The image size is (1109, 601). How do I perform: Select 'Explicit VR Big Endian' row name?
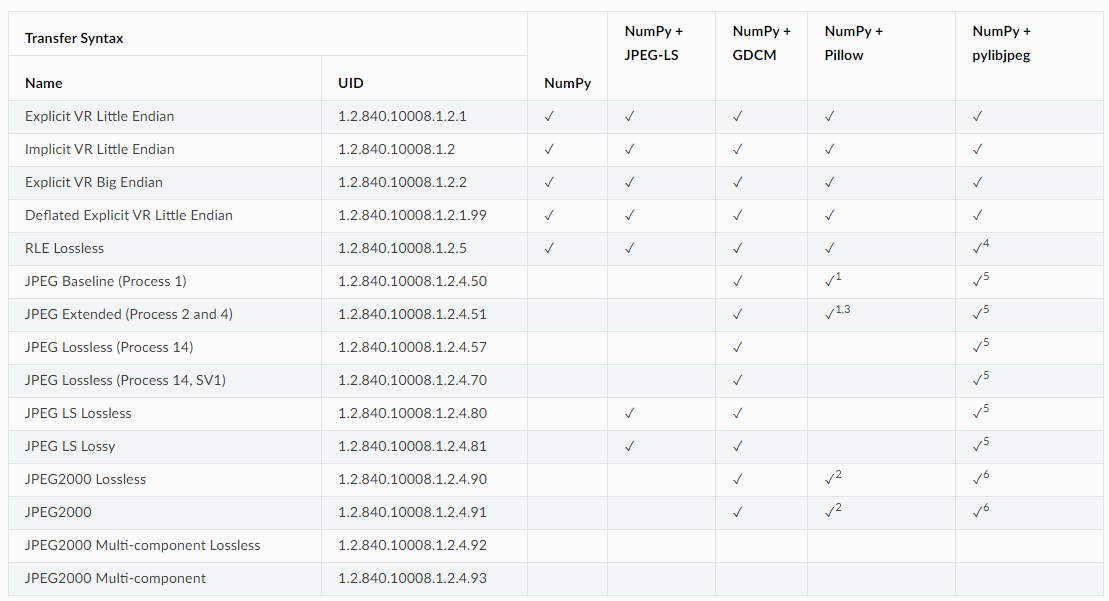coord(94,182)
